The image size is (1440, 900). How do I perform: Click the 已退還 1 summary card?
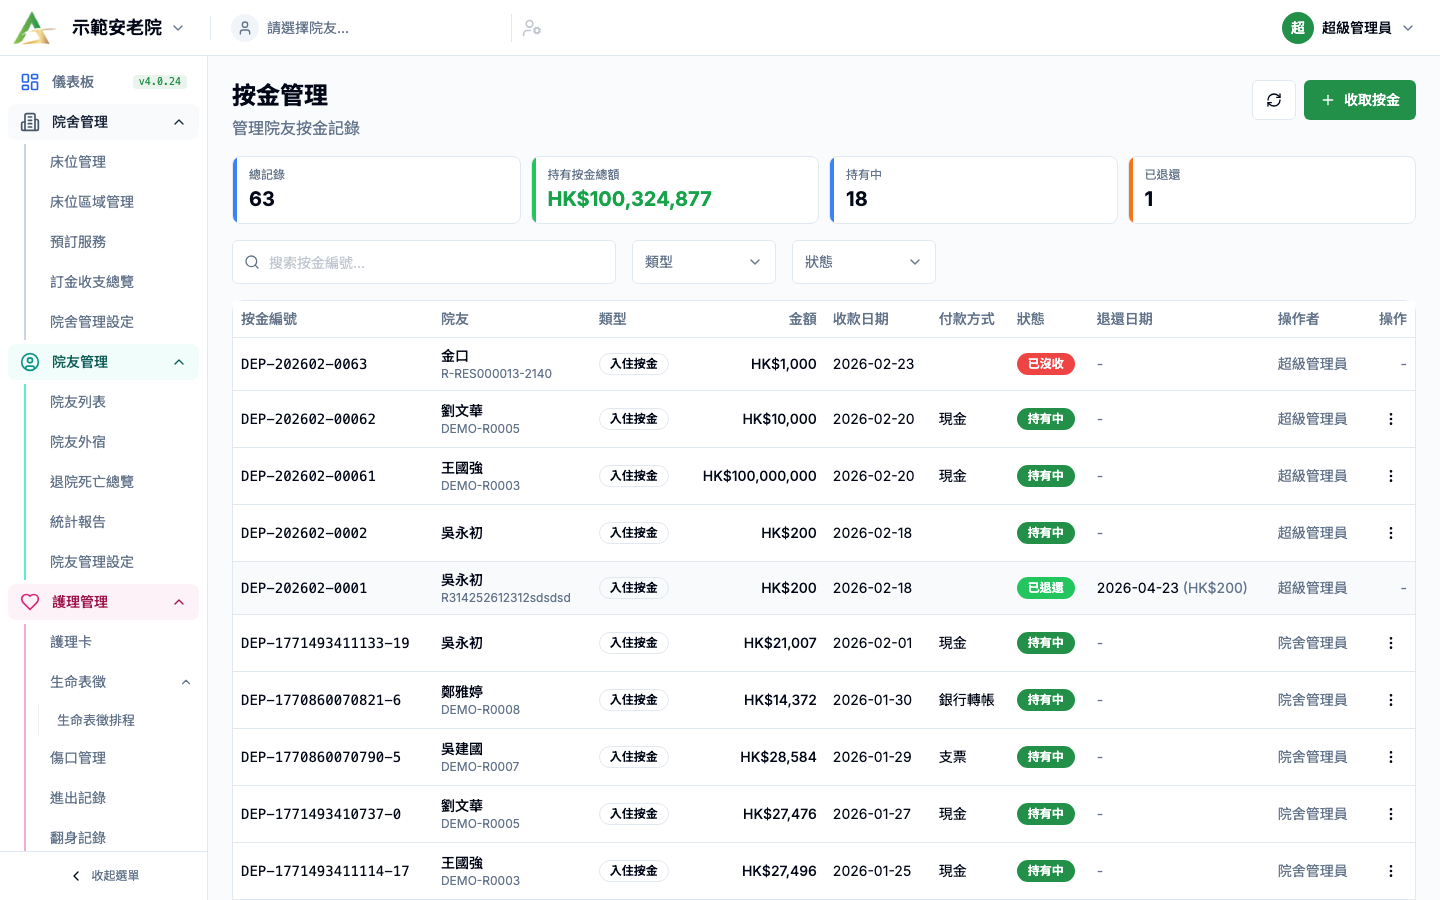click(1272, 190)
